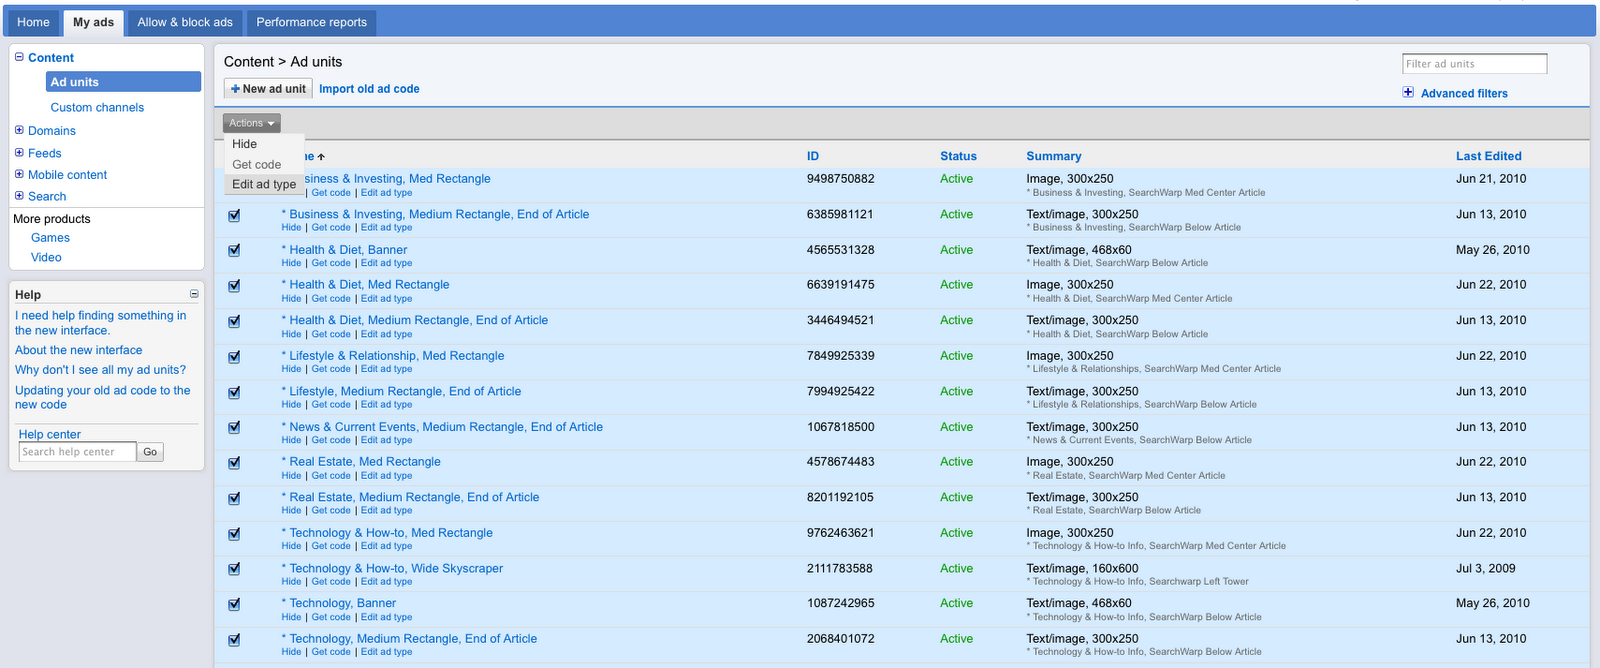
Task: Uncheck the Health & Diet, Banner row
Action: [234, 250]
